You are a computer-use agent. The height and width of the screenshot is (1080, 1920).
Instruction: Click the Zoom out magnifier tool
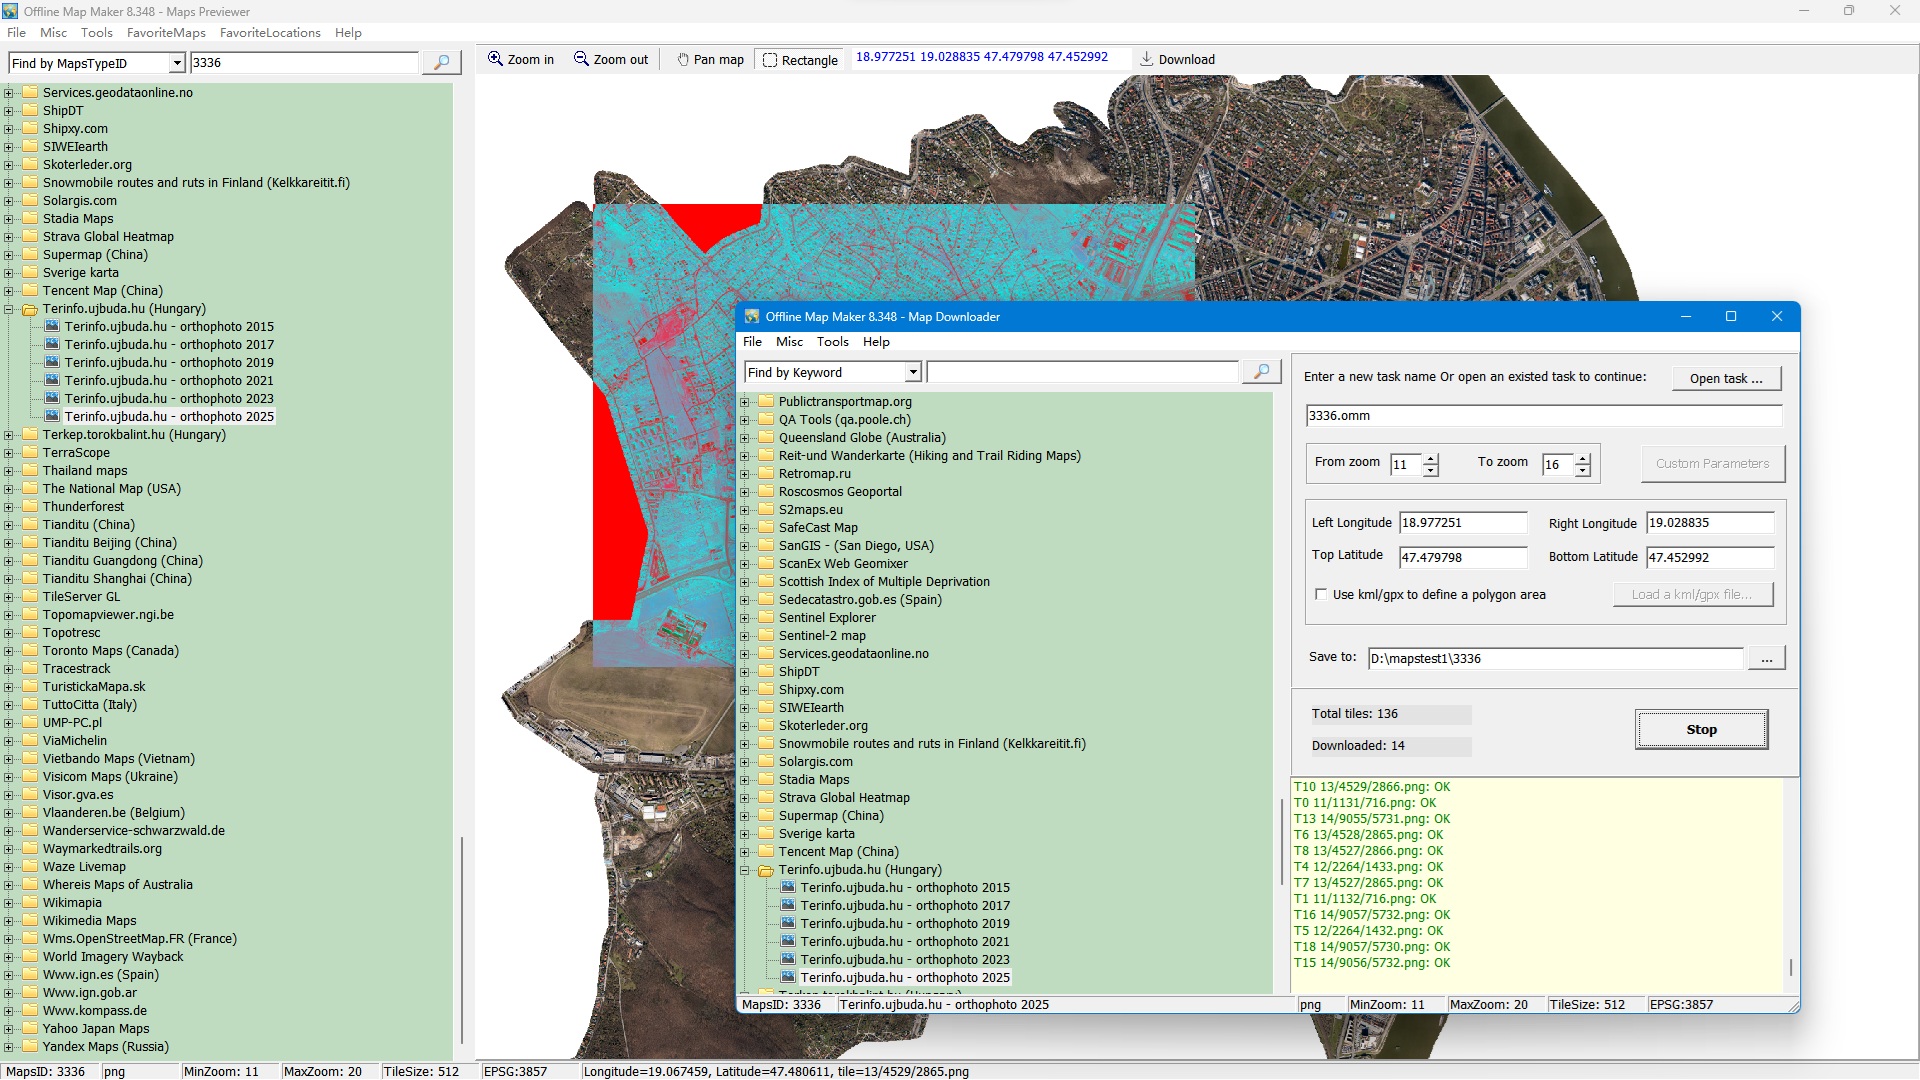click(610, 60)
